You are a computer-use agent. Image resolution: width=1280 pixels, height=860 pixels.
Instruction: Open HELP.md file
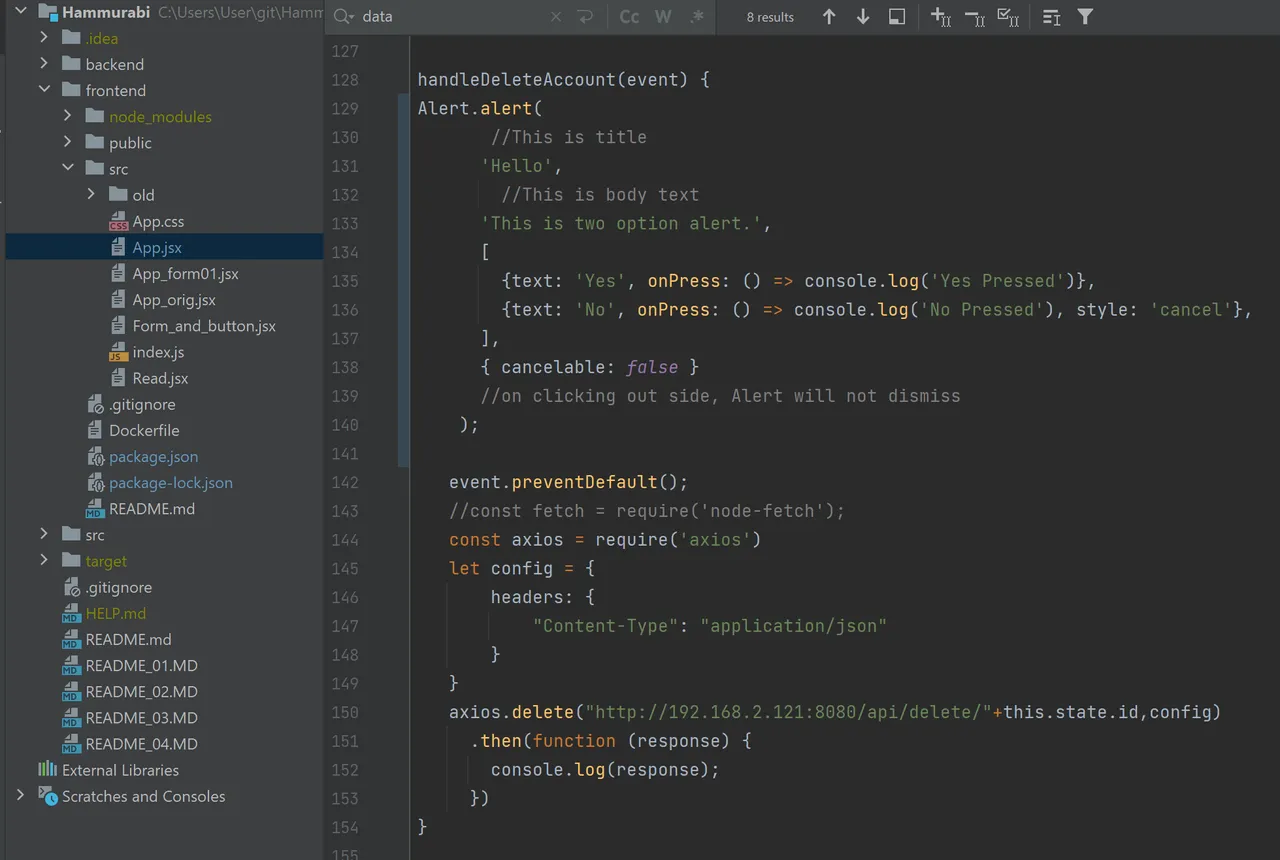(x=116, y=613)
